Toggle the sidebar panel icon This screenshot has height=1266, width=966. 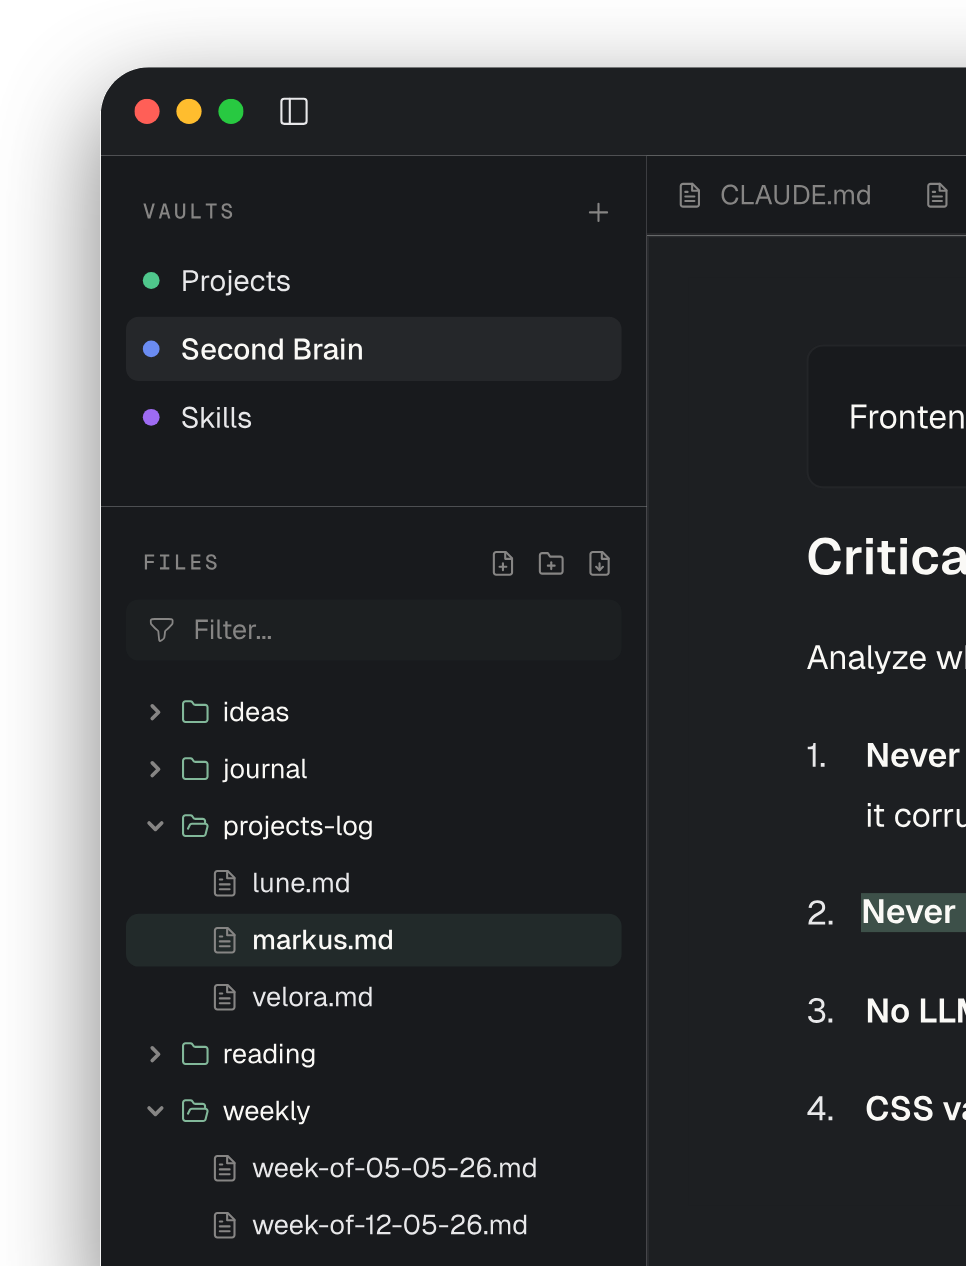(x=294, y=111)
